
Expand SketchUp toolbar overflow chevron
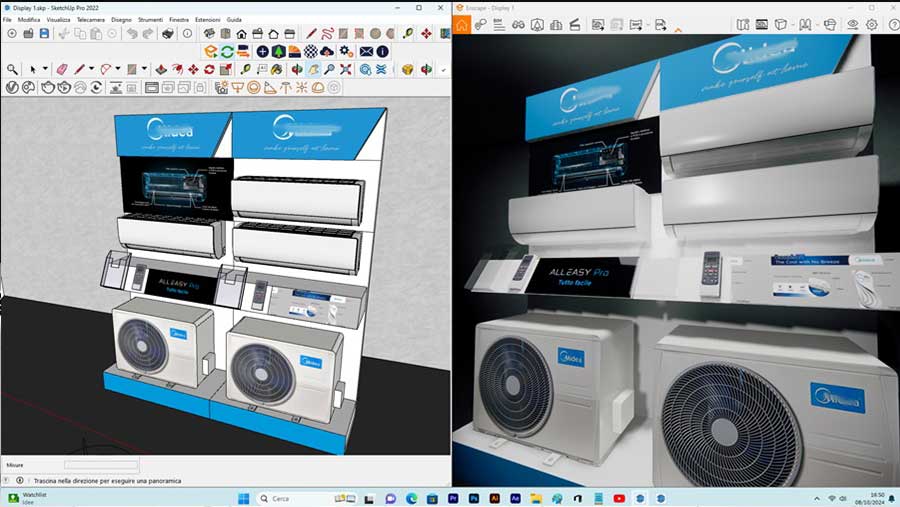point(444,70)
